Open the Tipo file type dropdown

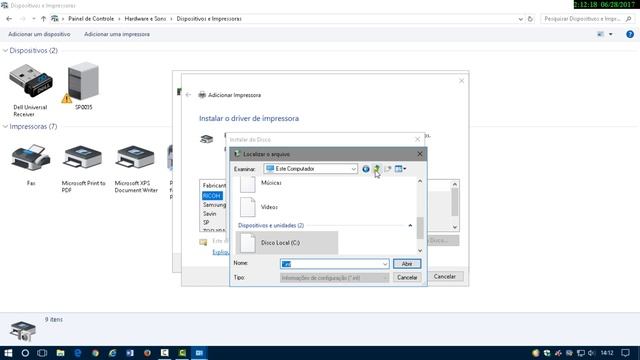[334, 278]
